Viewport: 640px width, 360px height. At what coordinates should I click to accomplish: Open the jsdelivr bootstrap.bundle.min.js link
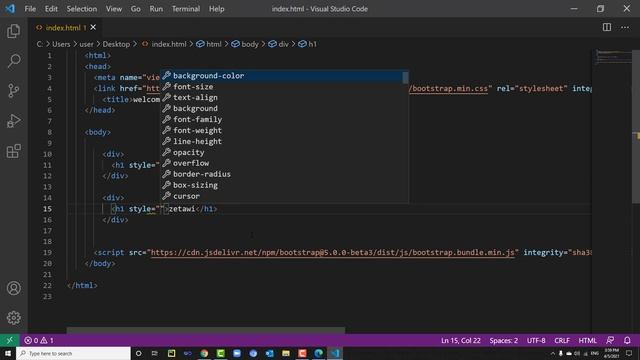(x=332, y=253)
